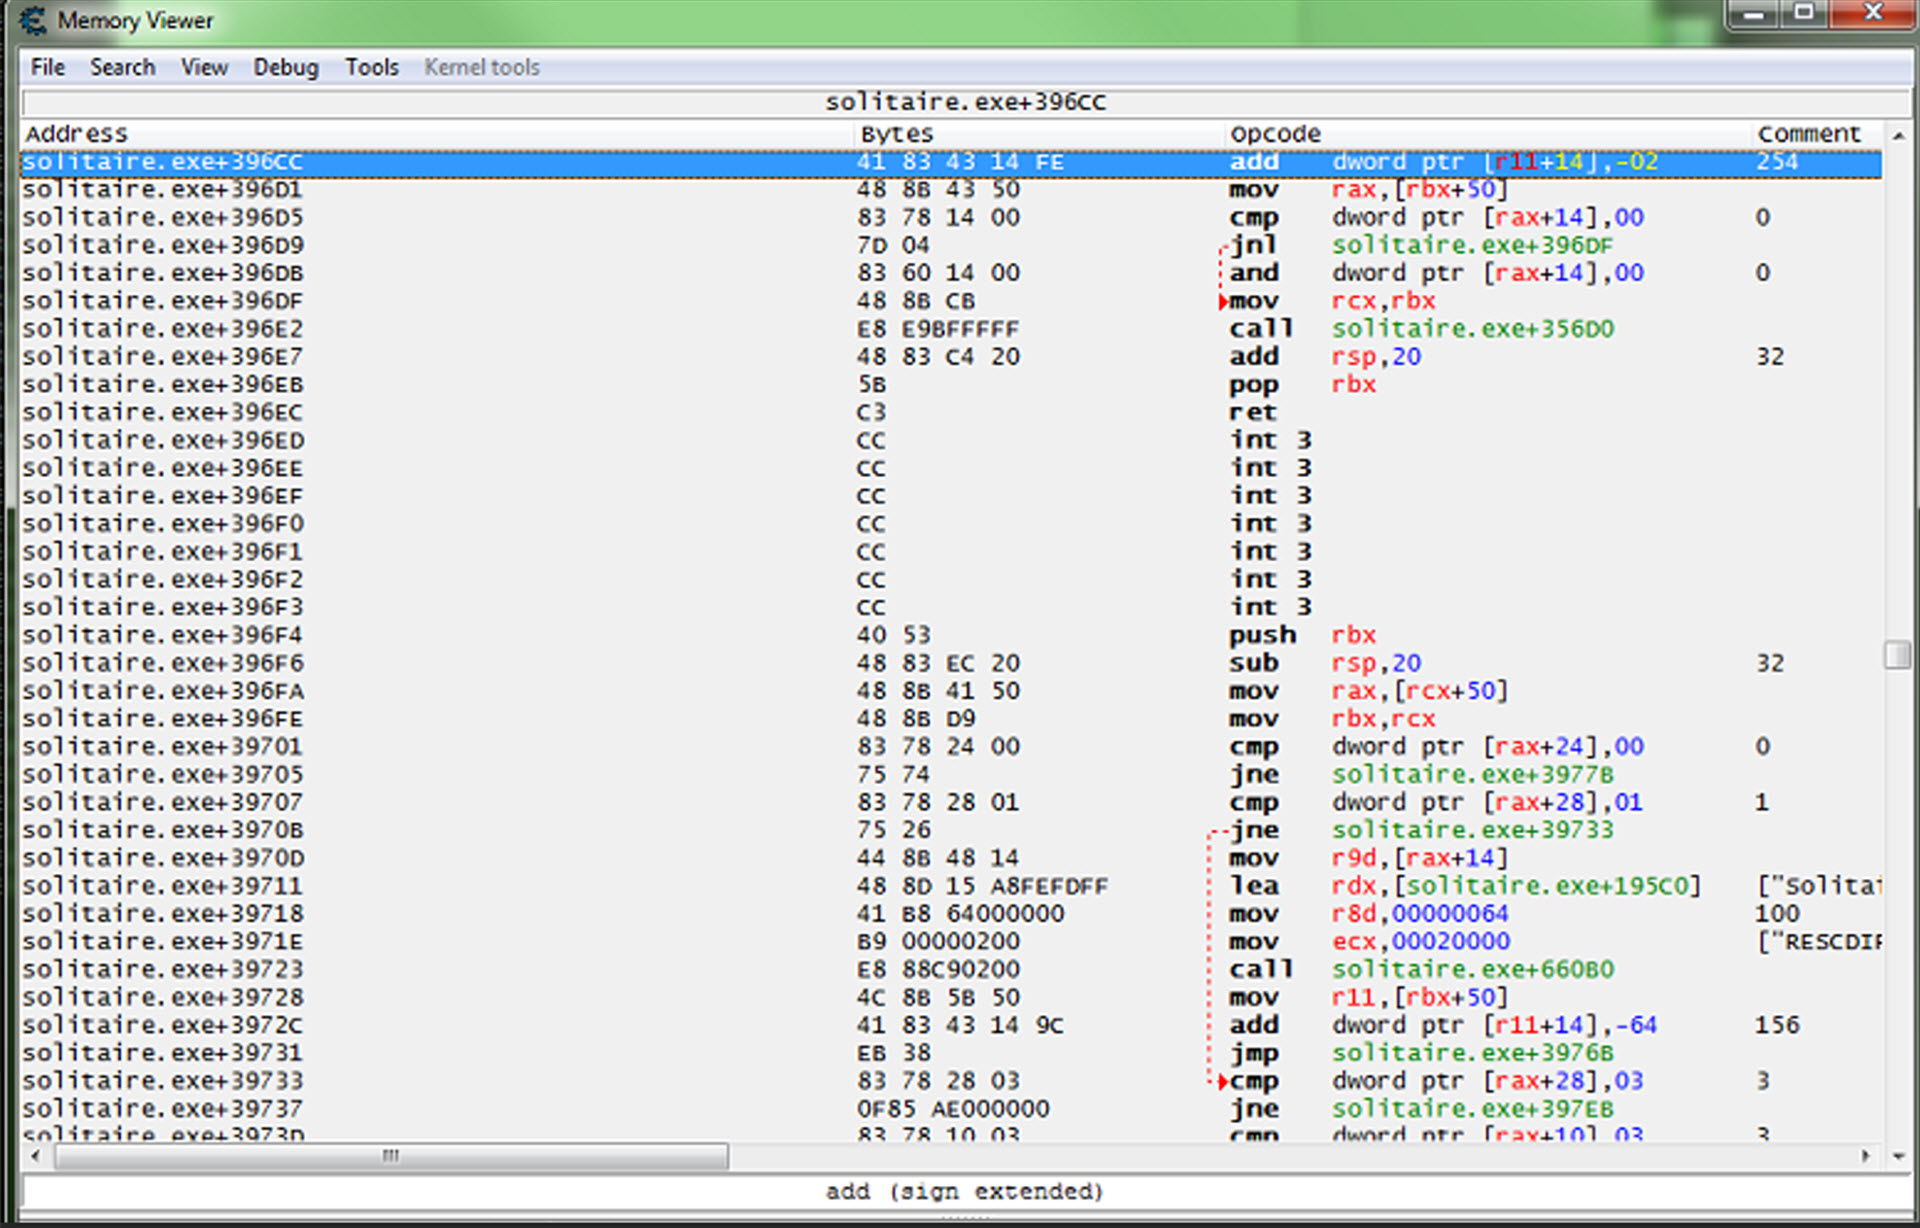This screenshot has height=1228, width=1920.
Task: Close the Memory Viewer window
Action: 1873,14
